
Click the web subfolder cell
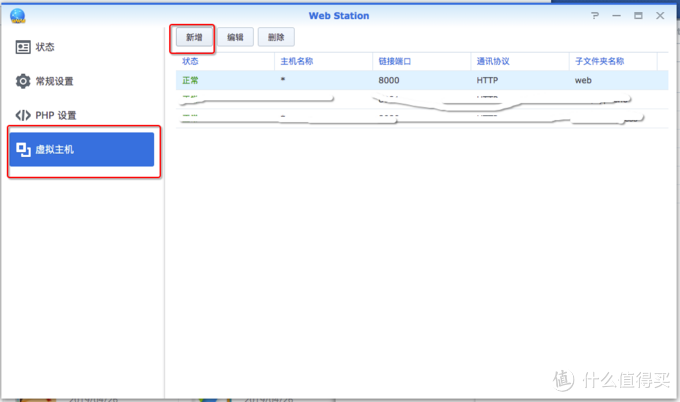pyautogui.click(x=583, y=80)
